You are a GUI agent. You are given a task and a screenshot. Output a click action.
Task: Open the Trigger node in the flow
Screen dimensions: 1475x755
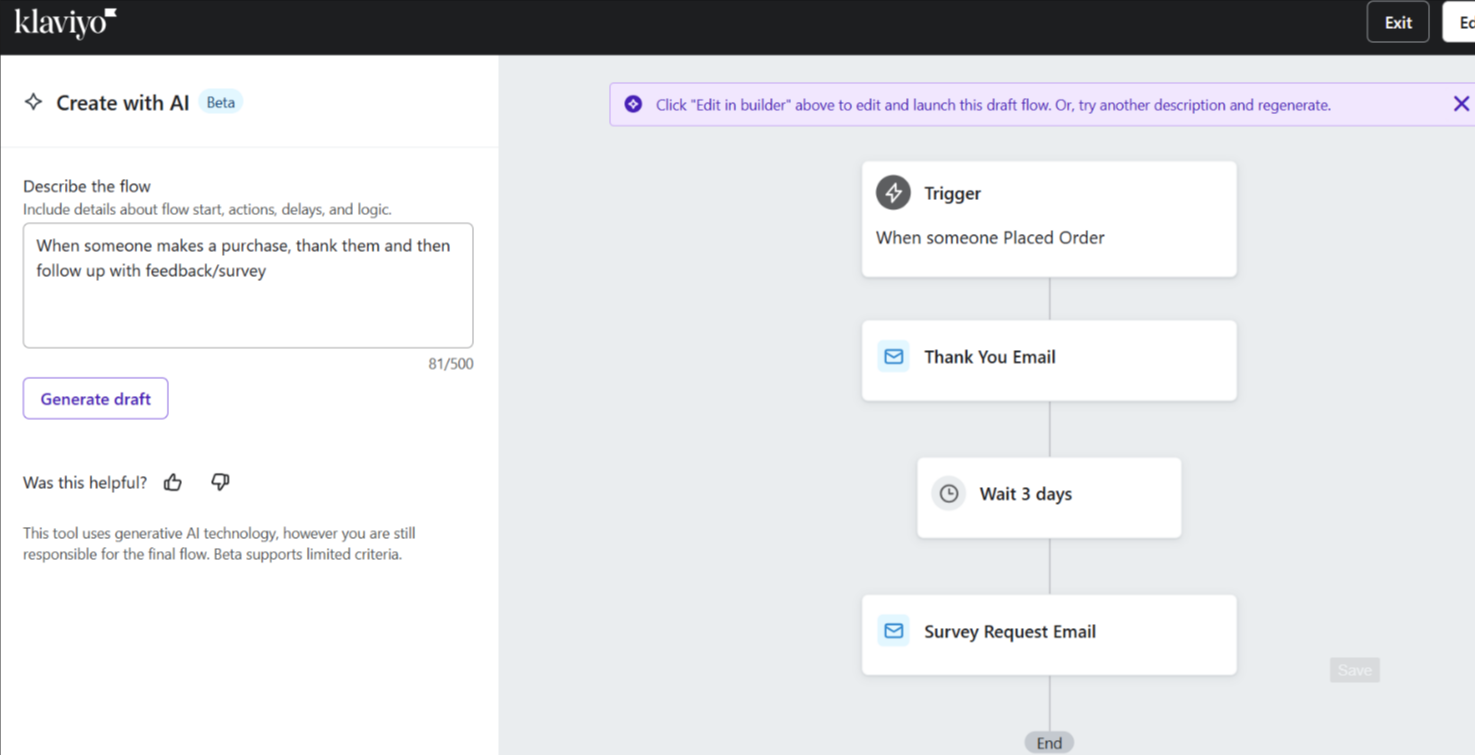point(1048,218)
